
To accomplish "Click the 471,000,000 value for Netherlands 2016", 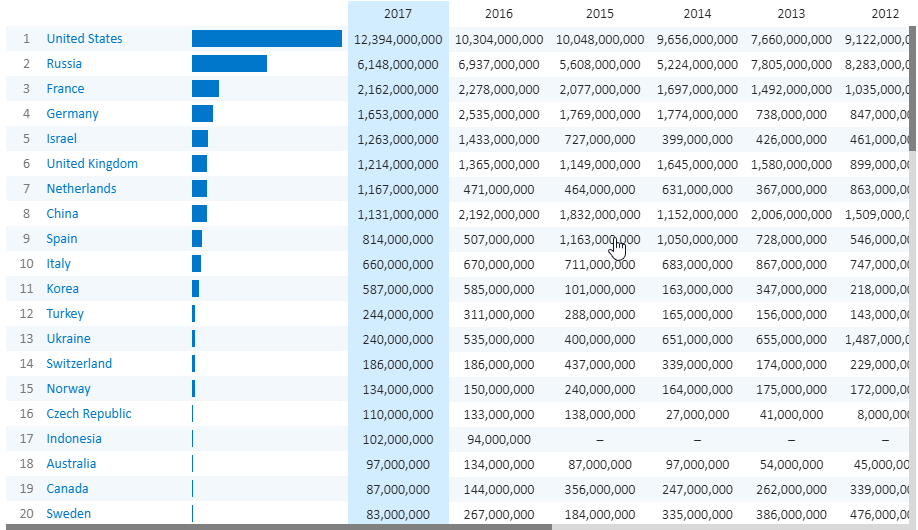I will (499, 190).
